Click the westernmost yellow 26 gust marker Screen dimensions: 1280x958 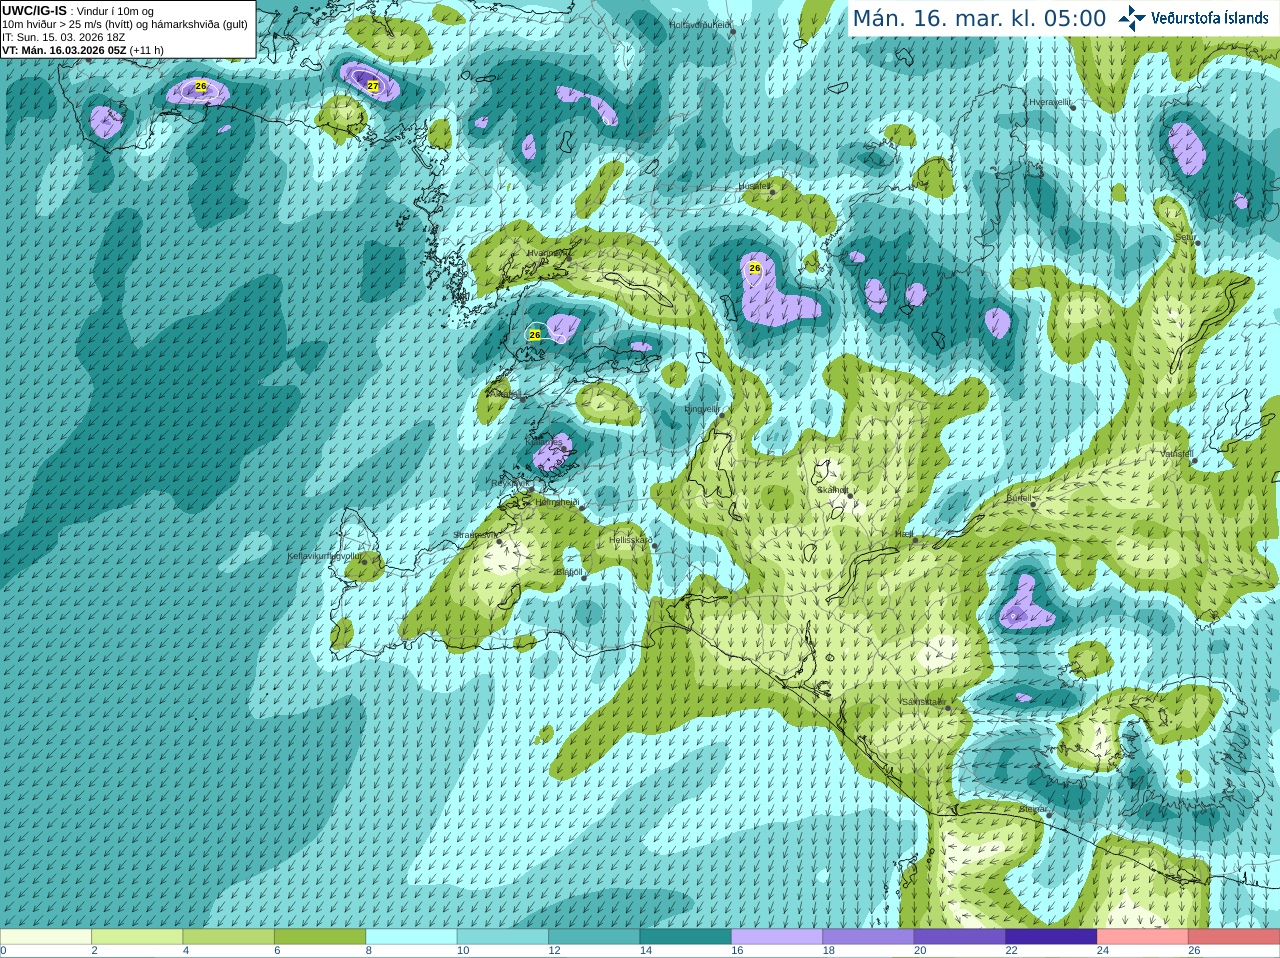coord(201,87)
